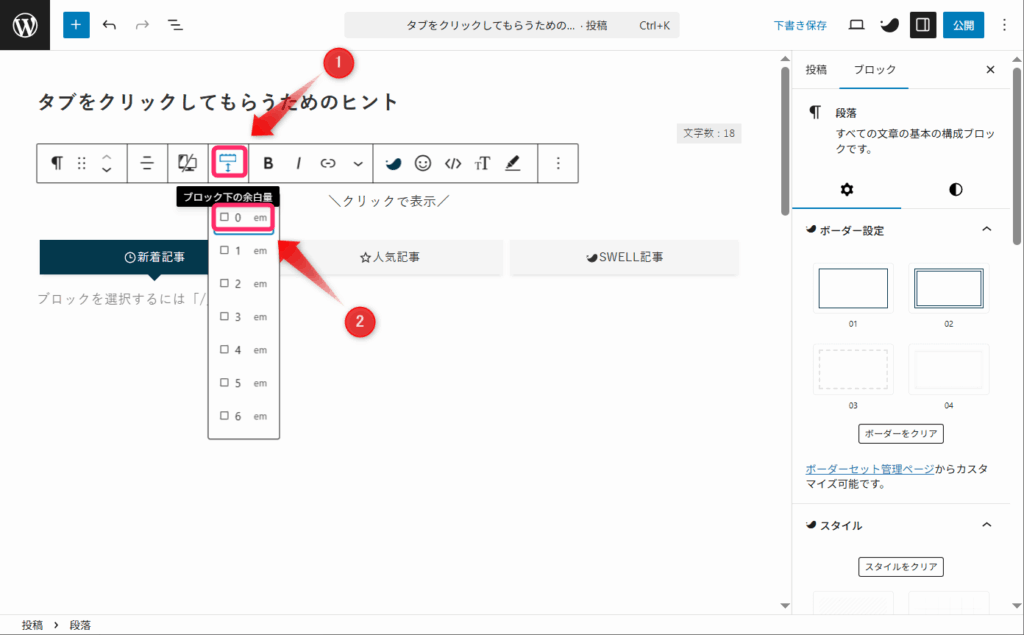This screenshot has width=1024, height=635.
Task: Open the block inserter plus button
Action: (76, 25)
